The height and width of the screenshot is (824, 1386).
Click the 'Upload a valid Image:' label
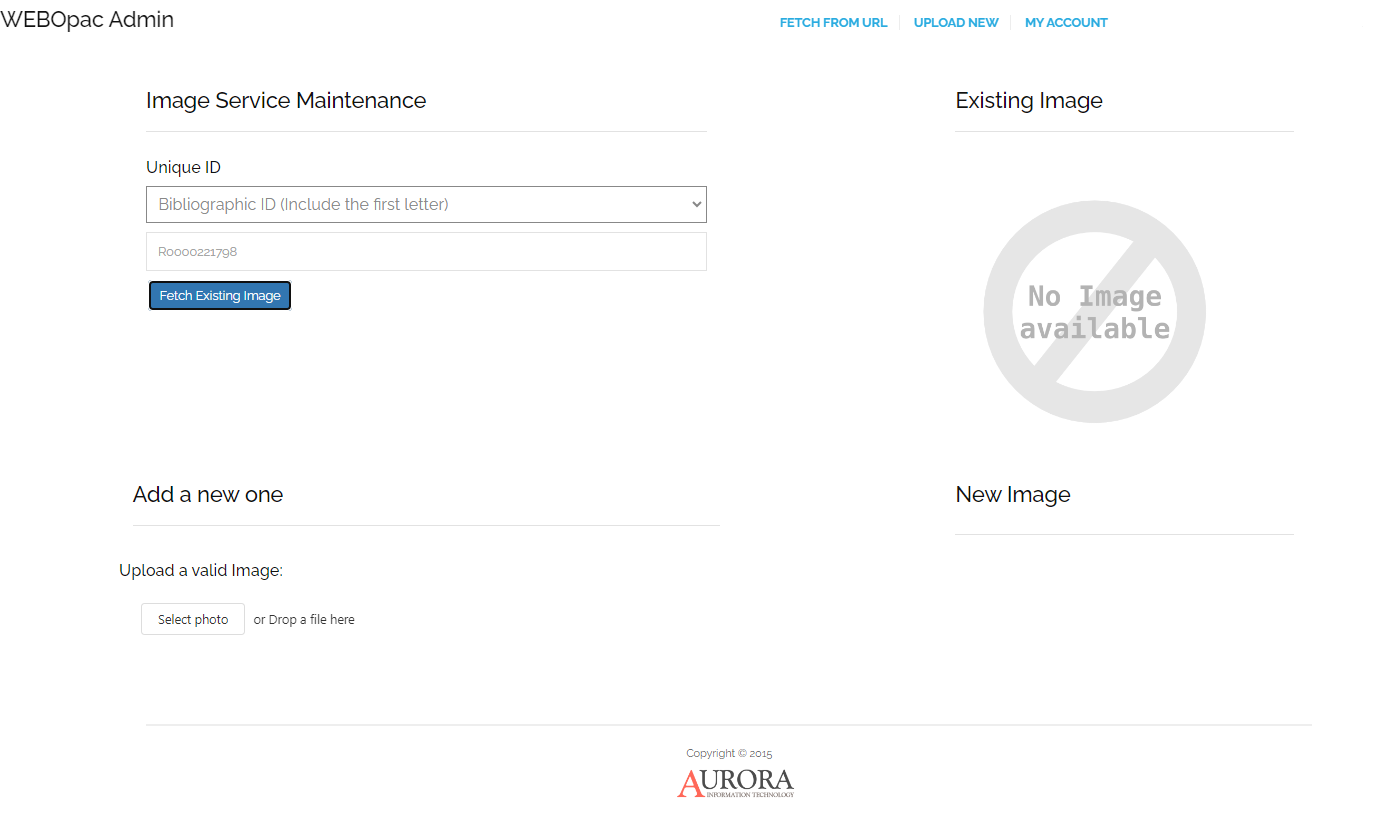point(201,571)
